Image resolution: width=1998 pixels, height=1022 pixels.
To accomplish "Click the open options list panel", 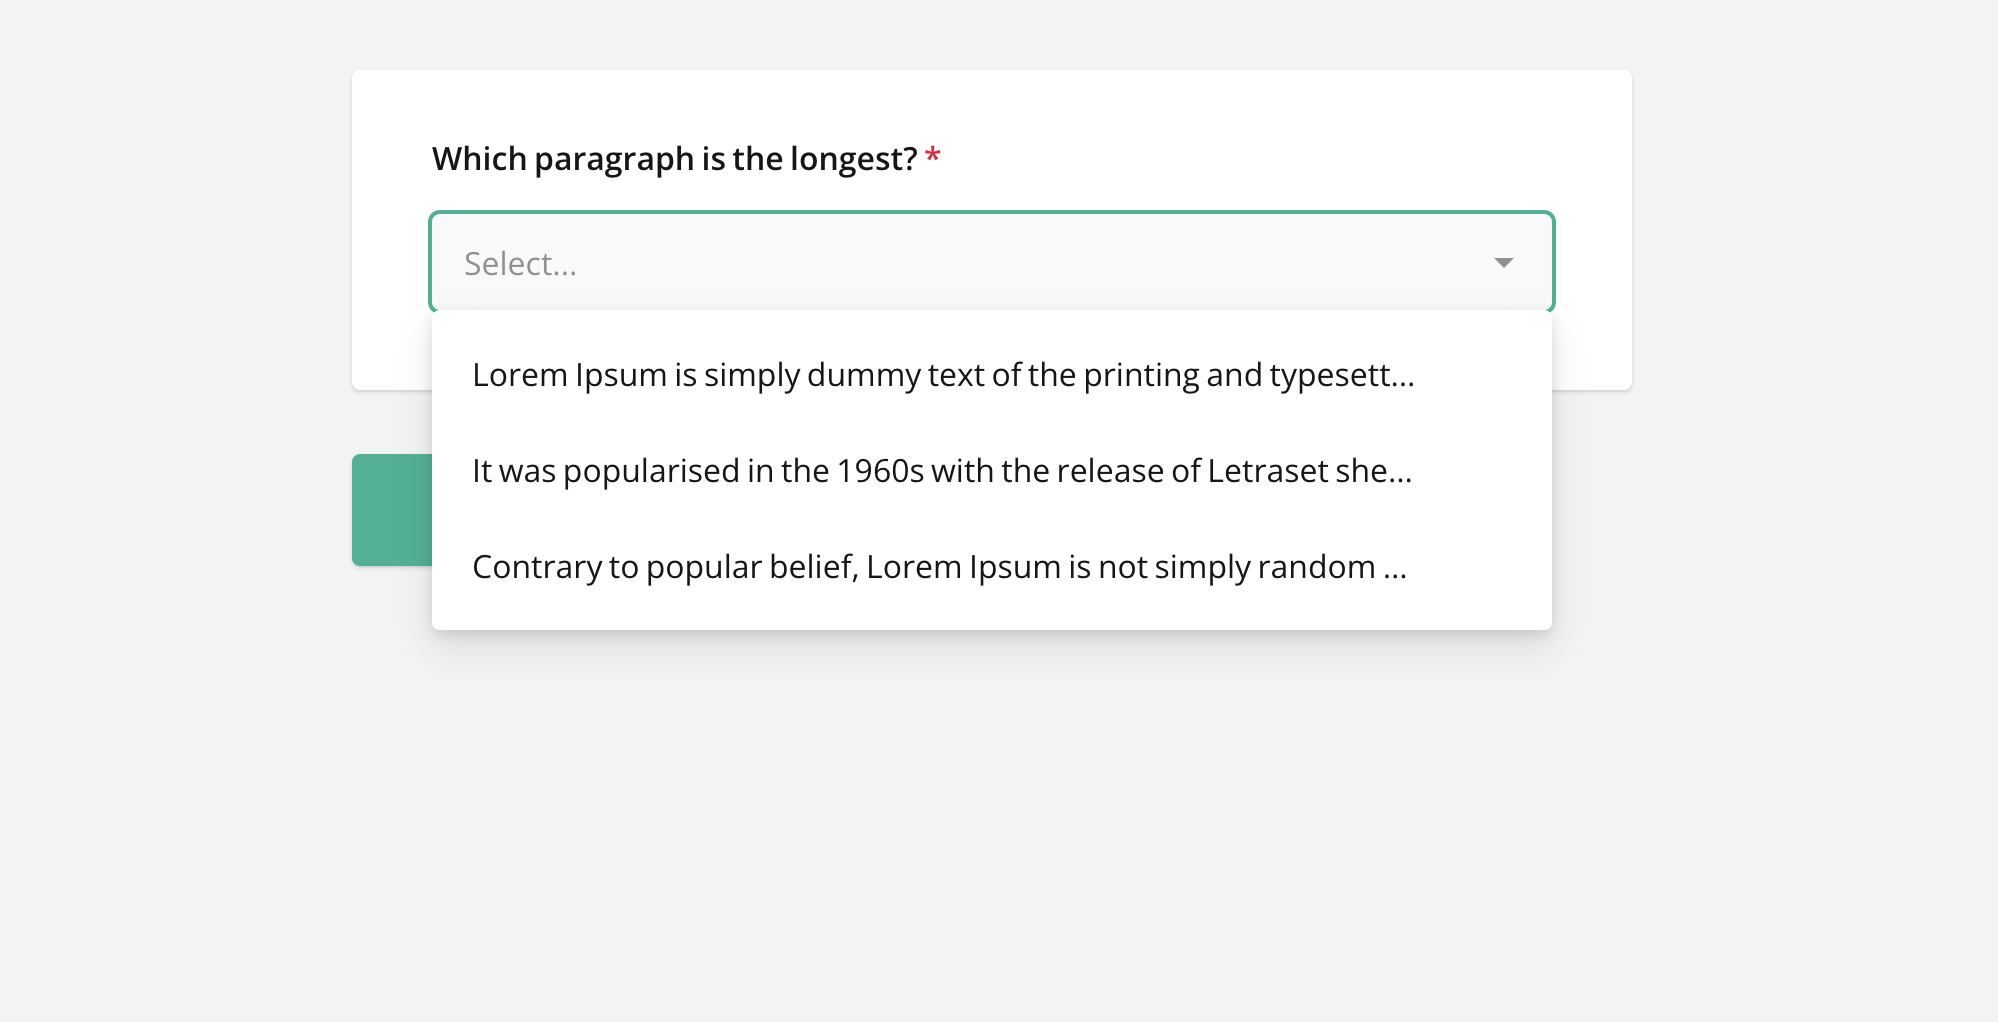I will (x=990, y=470).
